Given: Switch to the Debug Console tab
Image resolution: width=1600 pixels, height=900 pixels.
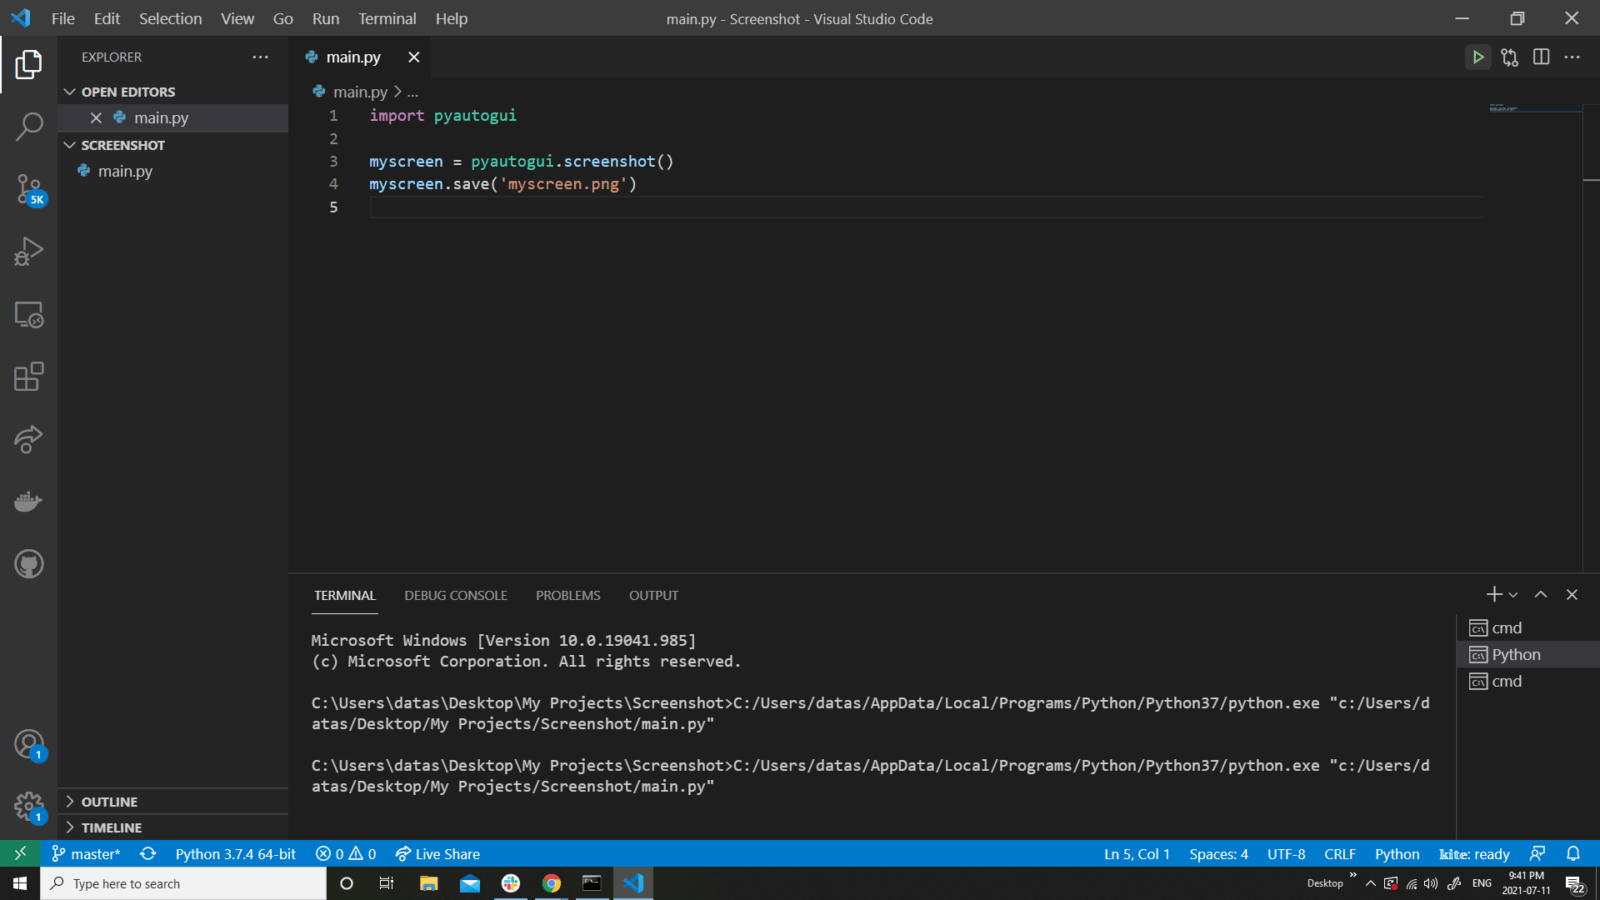Looking at the screenshot, I should pos(456,595).
